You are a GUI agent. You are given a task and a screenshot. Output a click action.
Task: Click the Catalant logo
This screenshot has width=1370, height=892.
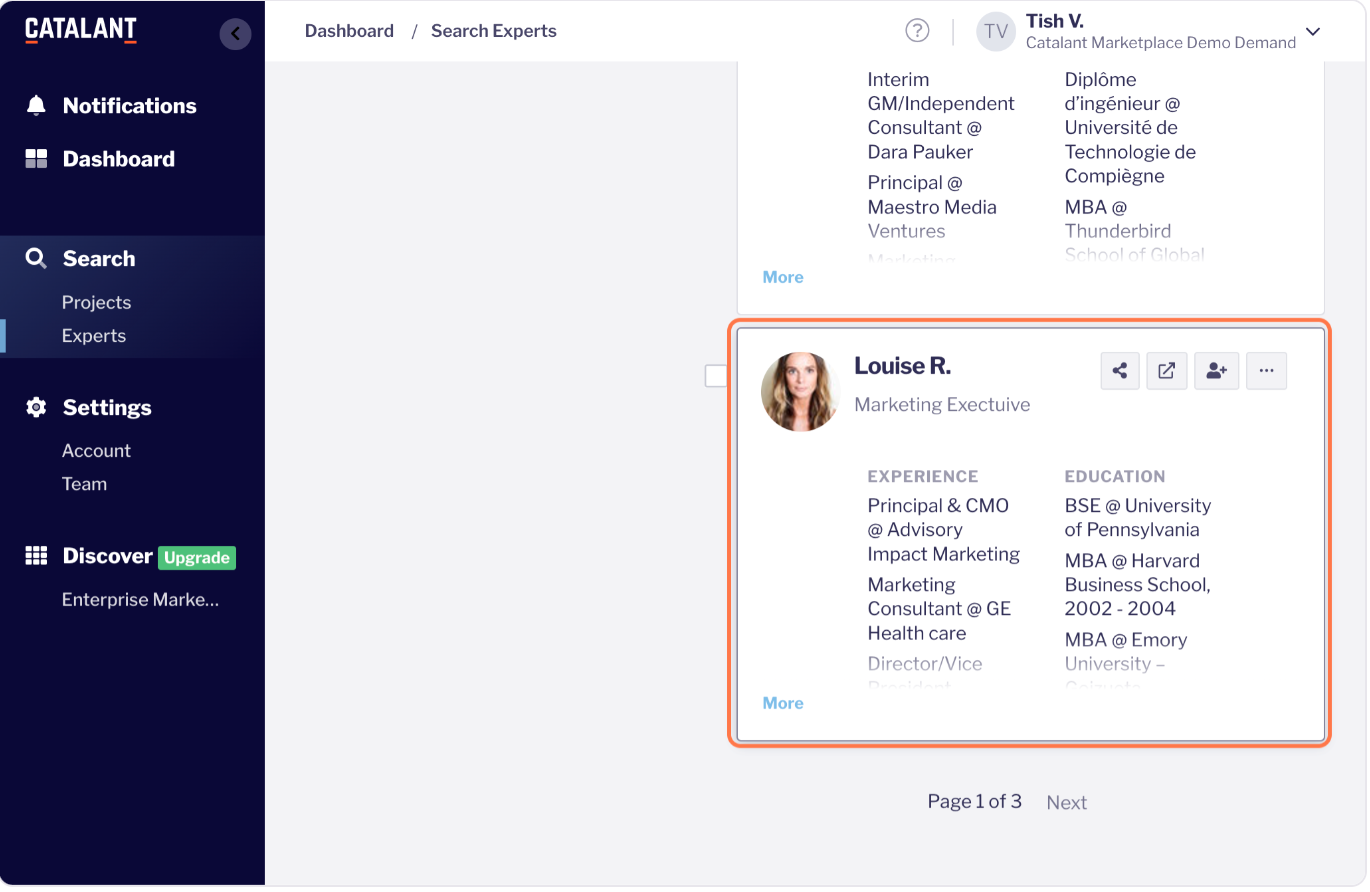81,31
